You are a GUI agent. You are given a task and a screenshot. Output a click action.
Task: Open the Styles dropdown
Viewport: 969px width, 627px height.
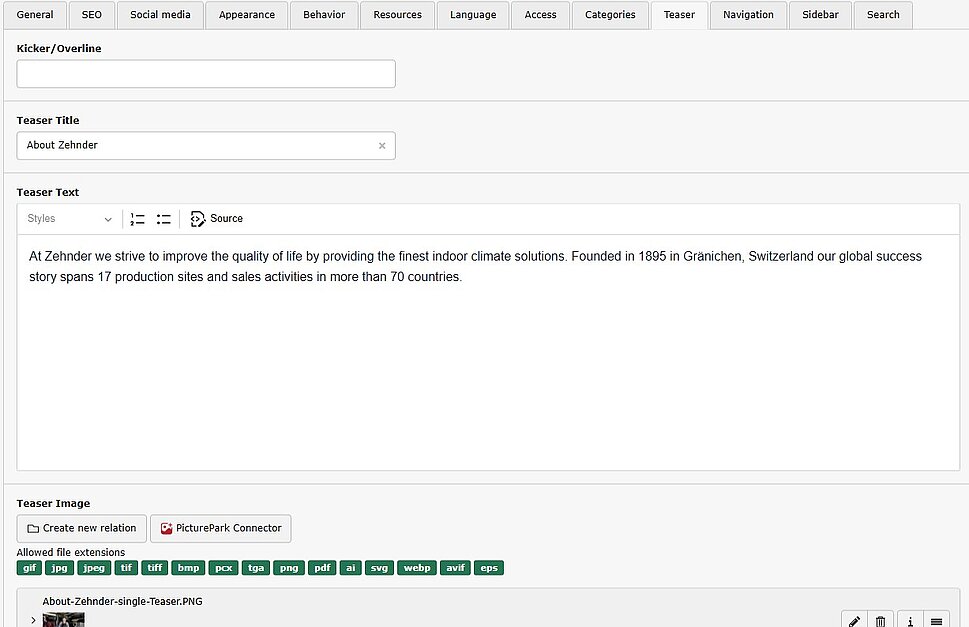point(70,219)
